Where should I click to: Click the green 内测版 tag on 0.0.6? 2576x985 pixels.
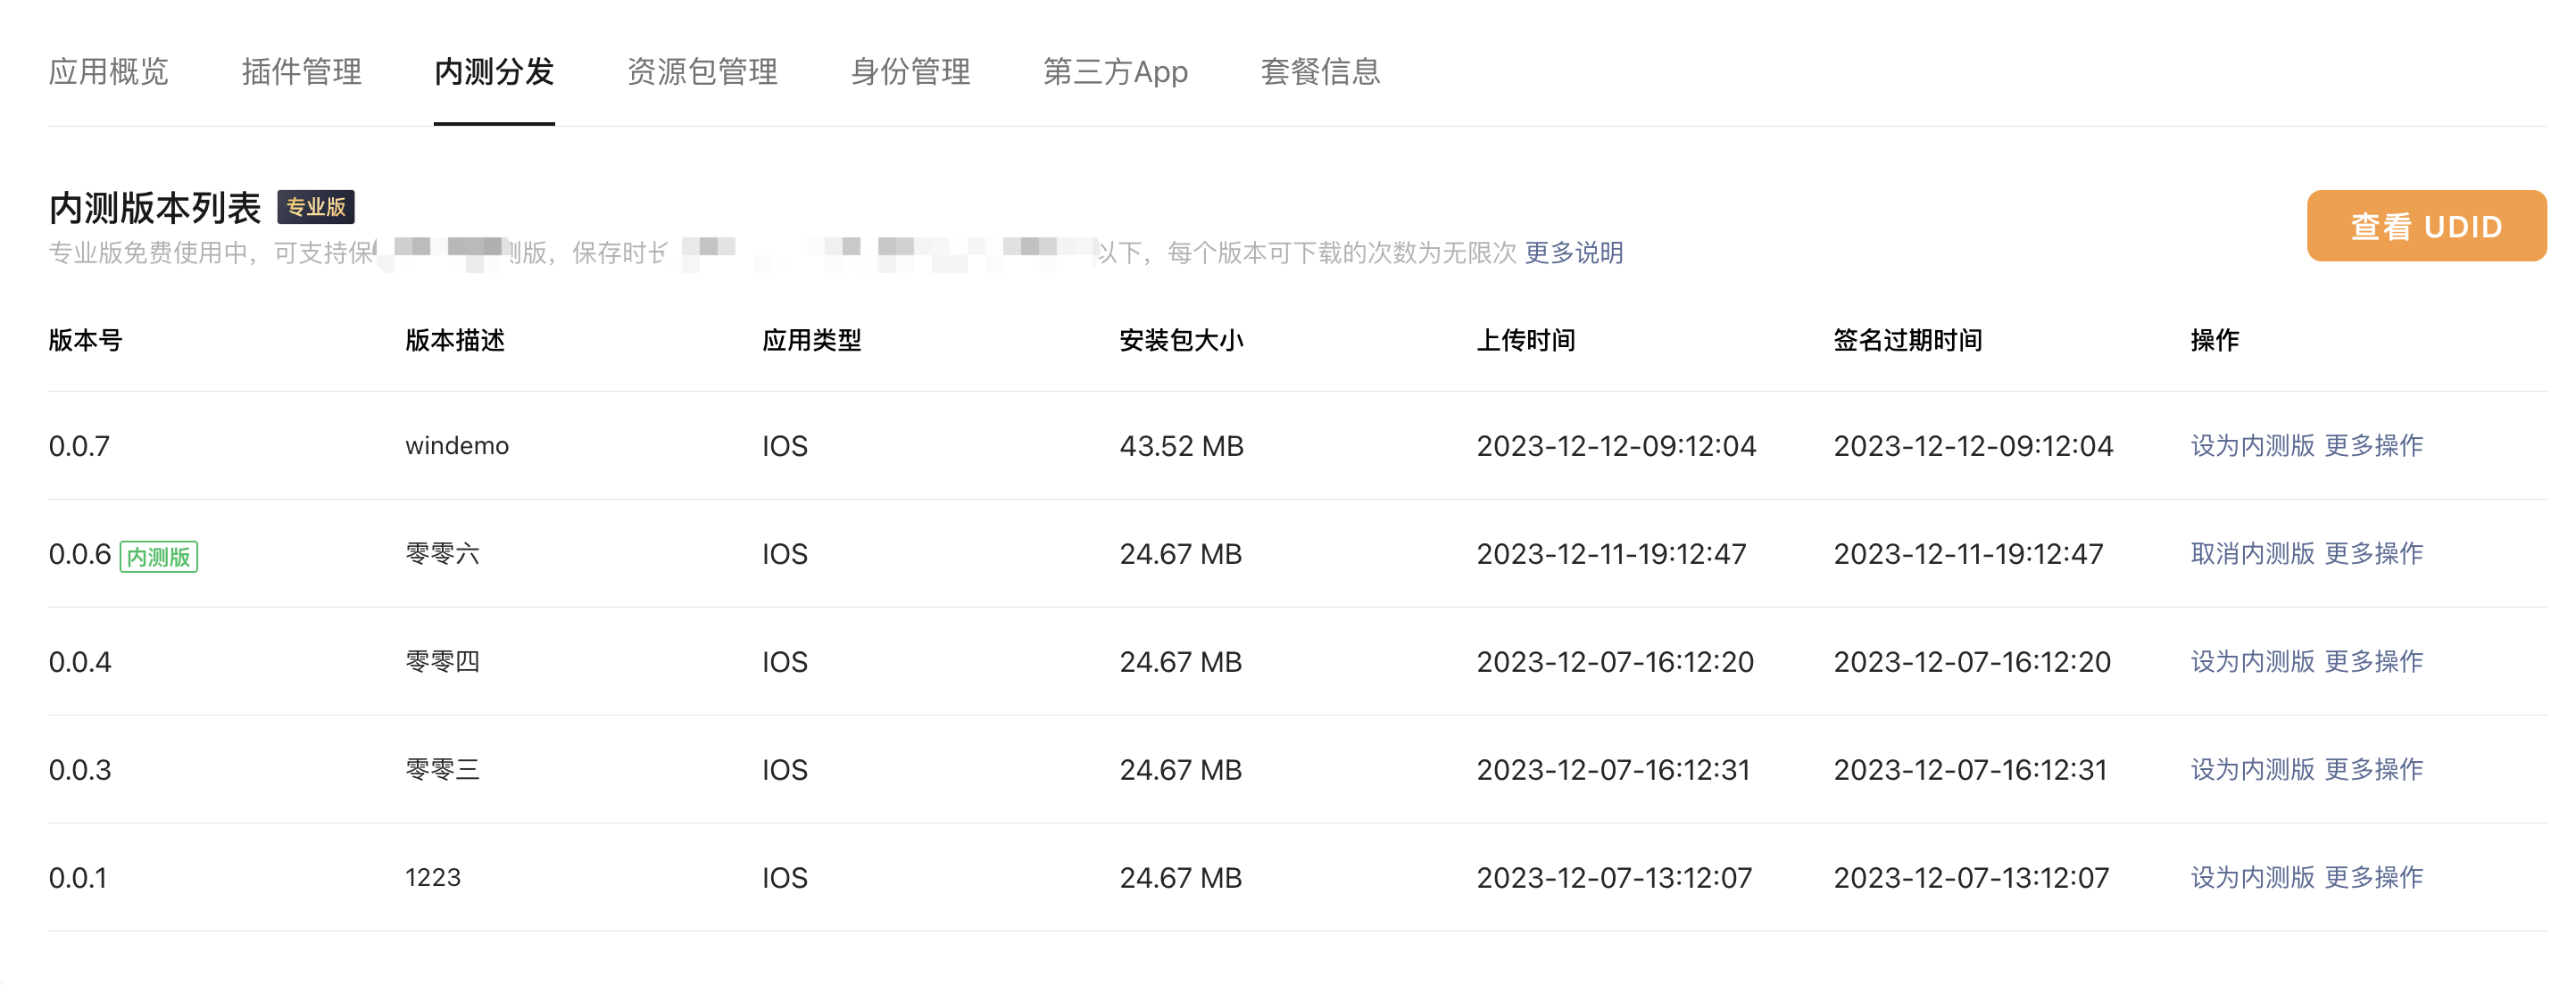(159, 556)
